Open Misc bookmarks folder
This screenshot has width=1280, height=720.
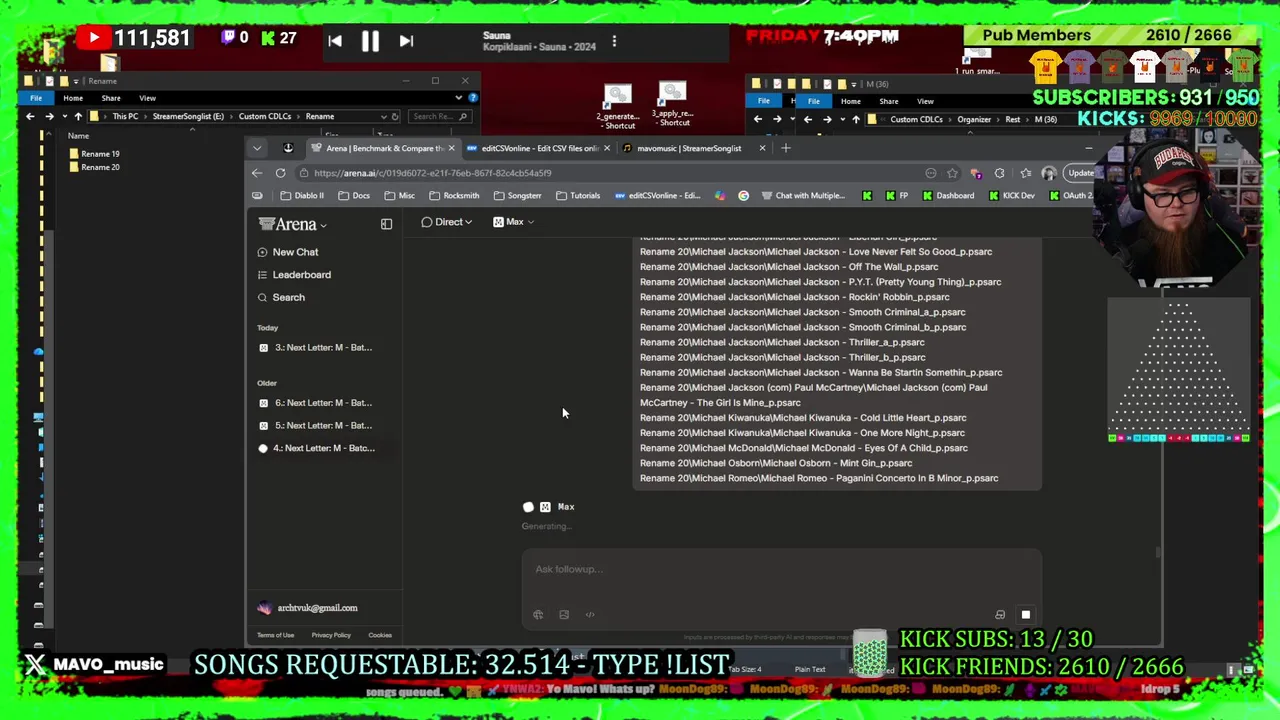click(x=399, y=196)
